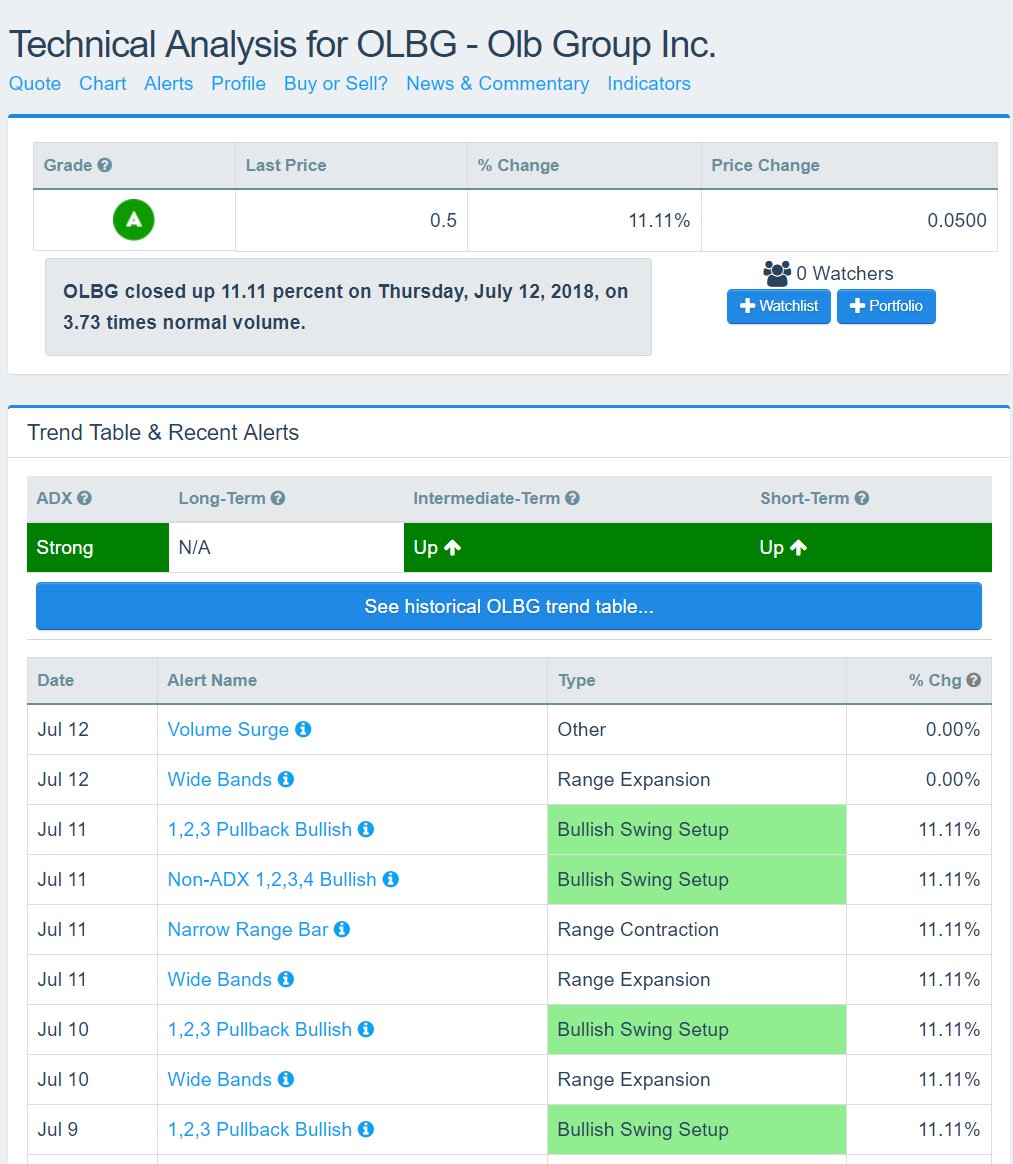1013x1164 pixels.
Task: Click the Range Contraction type cell
Action: click(x=697, y=929)
